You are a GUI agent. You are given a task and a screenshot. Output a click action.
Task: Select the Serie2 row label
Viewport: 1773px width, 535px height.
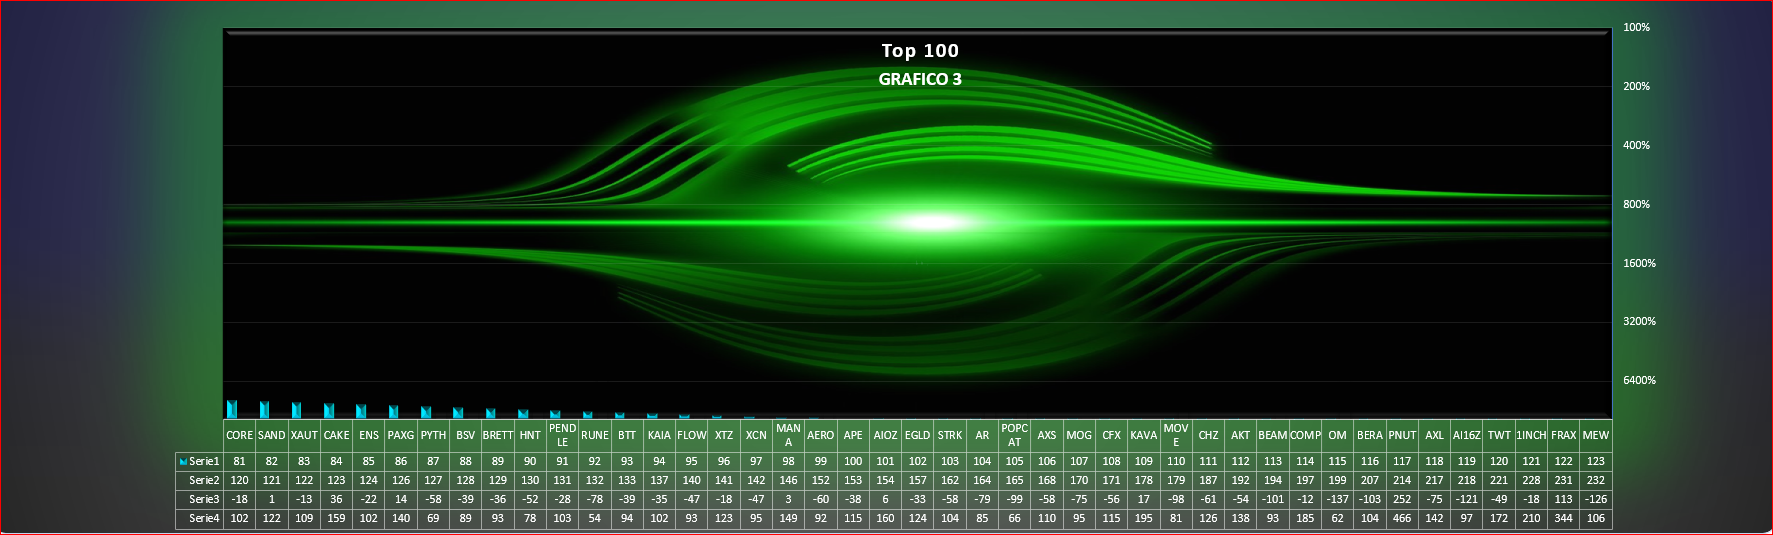(x=204, y=481)
